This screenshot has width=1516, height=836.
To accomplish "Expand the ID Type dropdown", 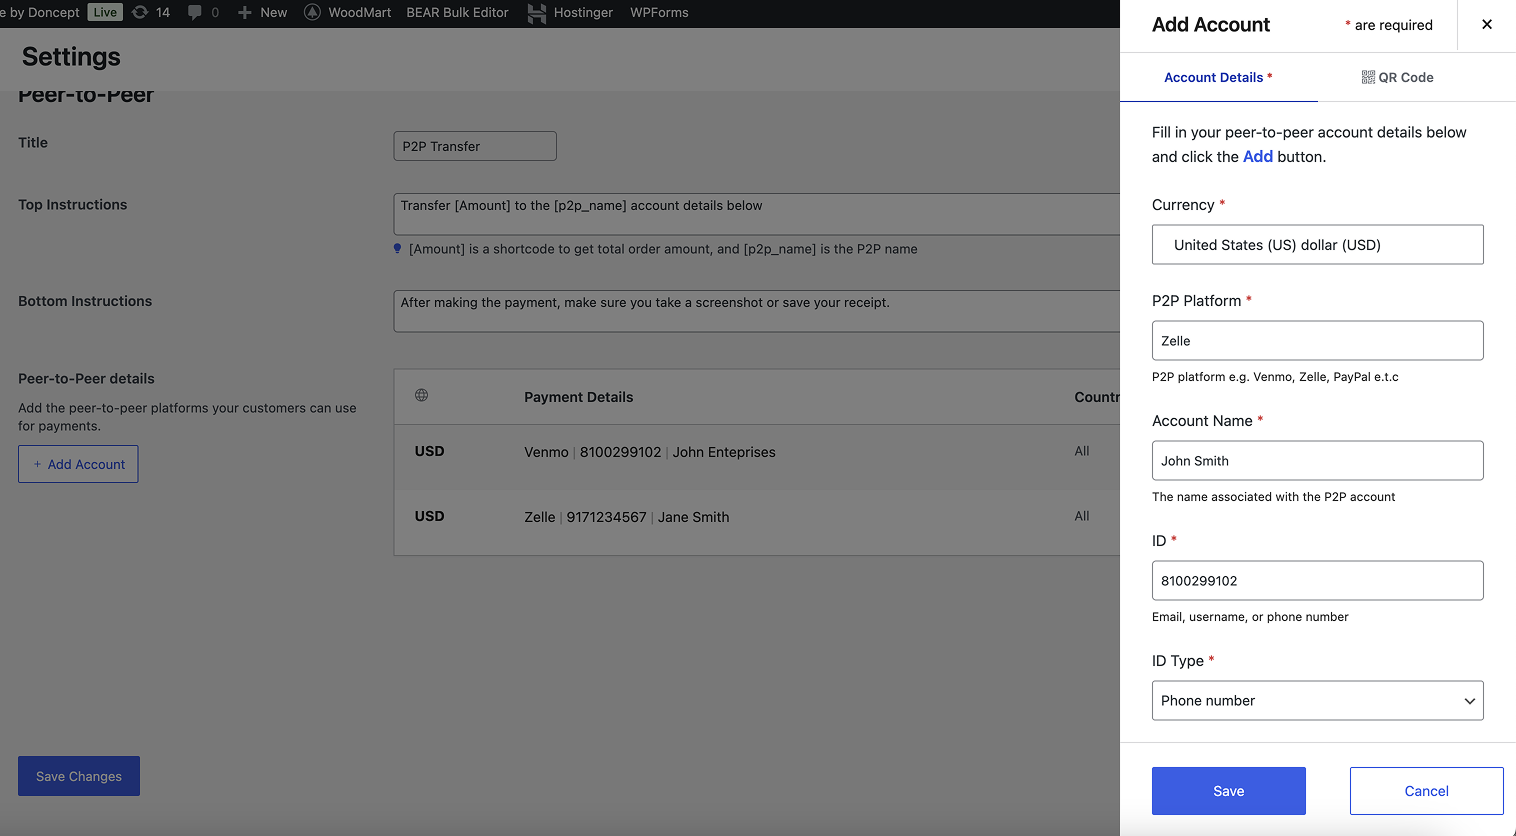I will 1317,700.
